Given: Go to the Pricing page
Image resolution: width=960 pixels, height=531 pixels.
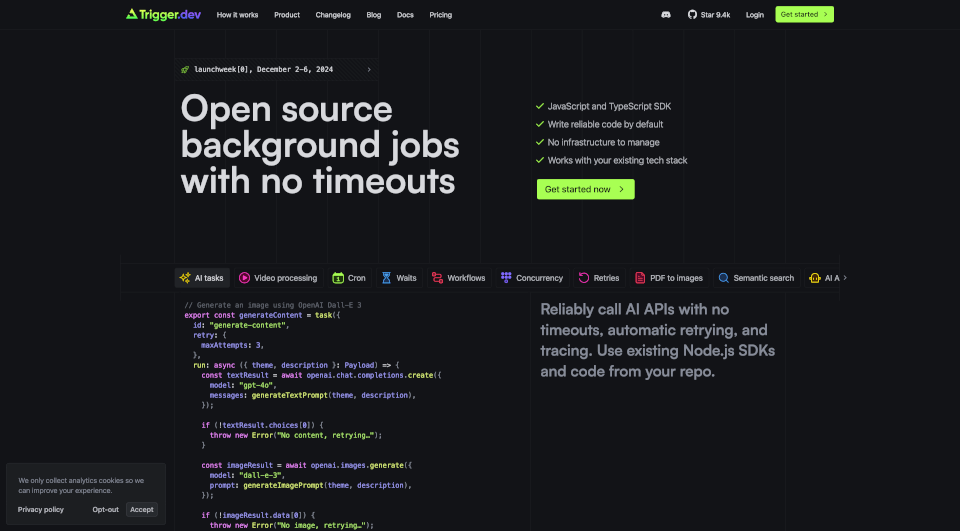Looking at the screenshot, I should pyautogui.click(x=440, y=15).
